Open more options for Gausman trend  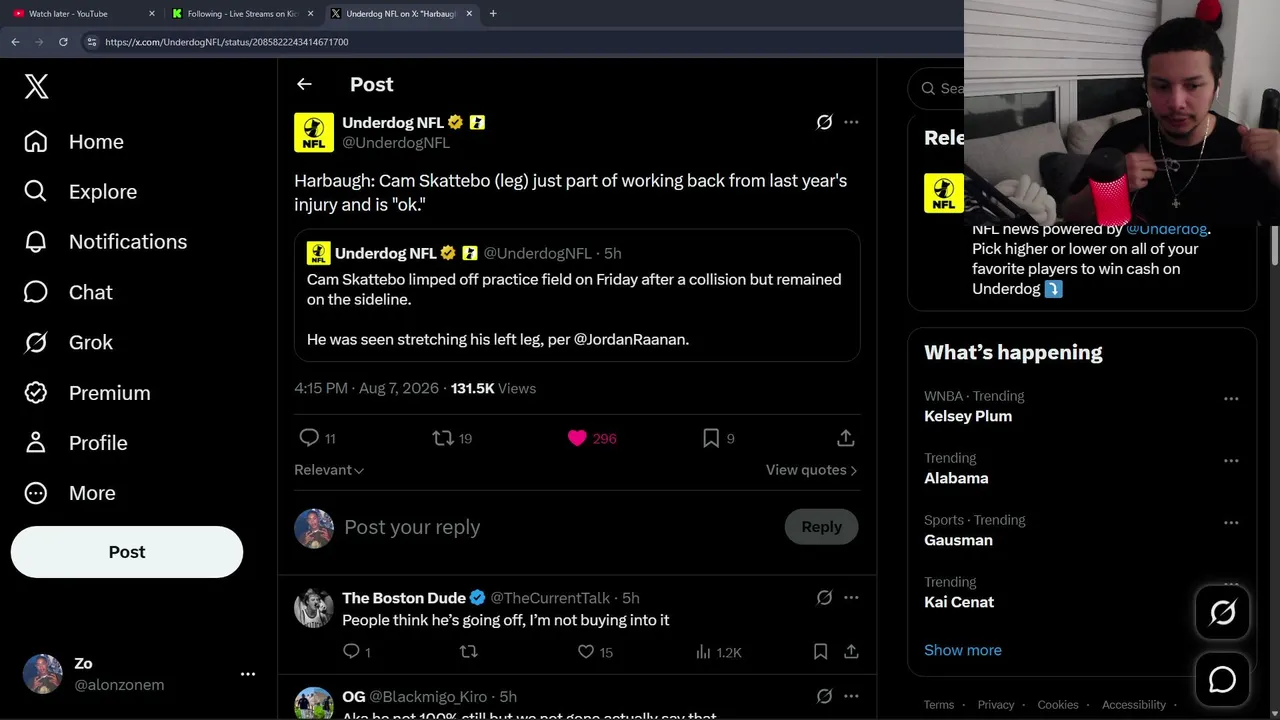pos(1231,522)
